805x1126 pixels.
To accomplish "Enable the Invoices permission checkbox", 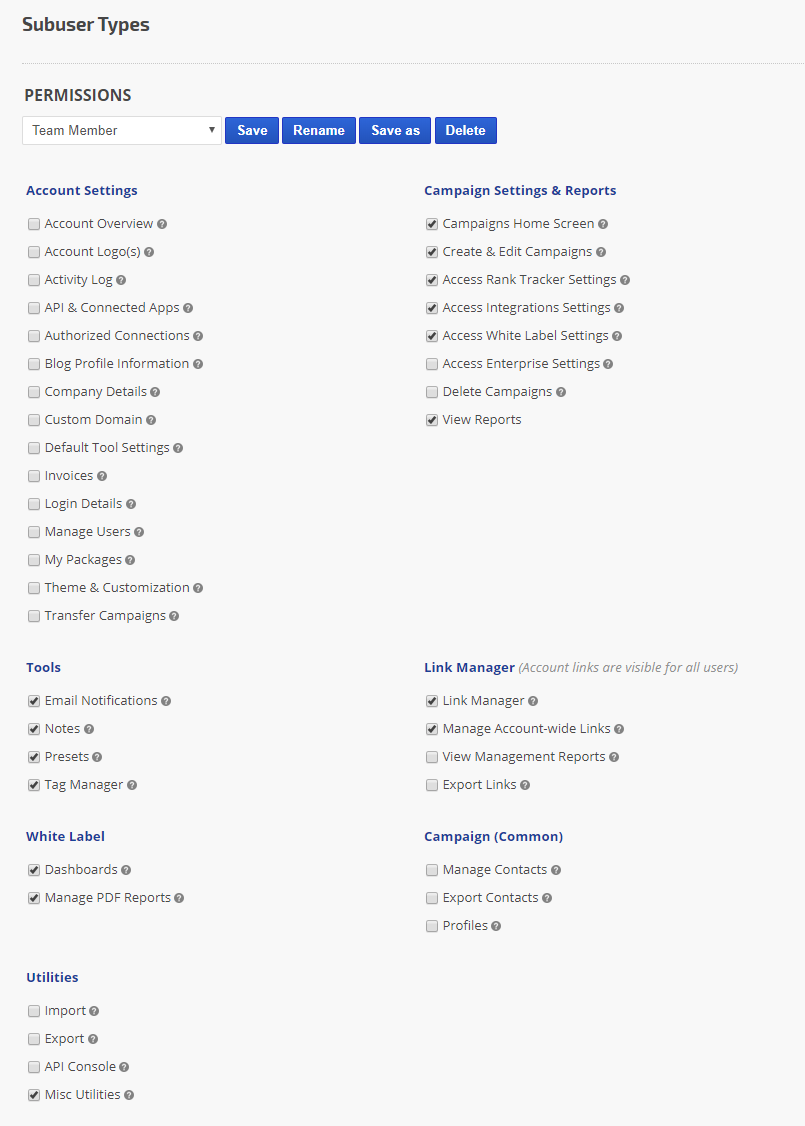I will [x=34, y=476].
